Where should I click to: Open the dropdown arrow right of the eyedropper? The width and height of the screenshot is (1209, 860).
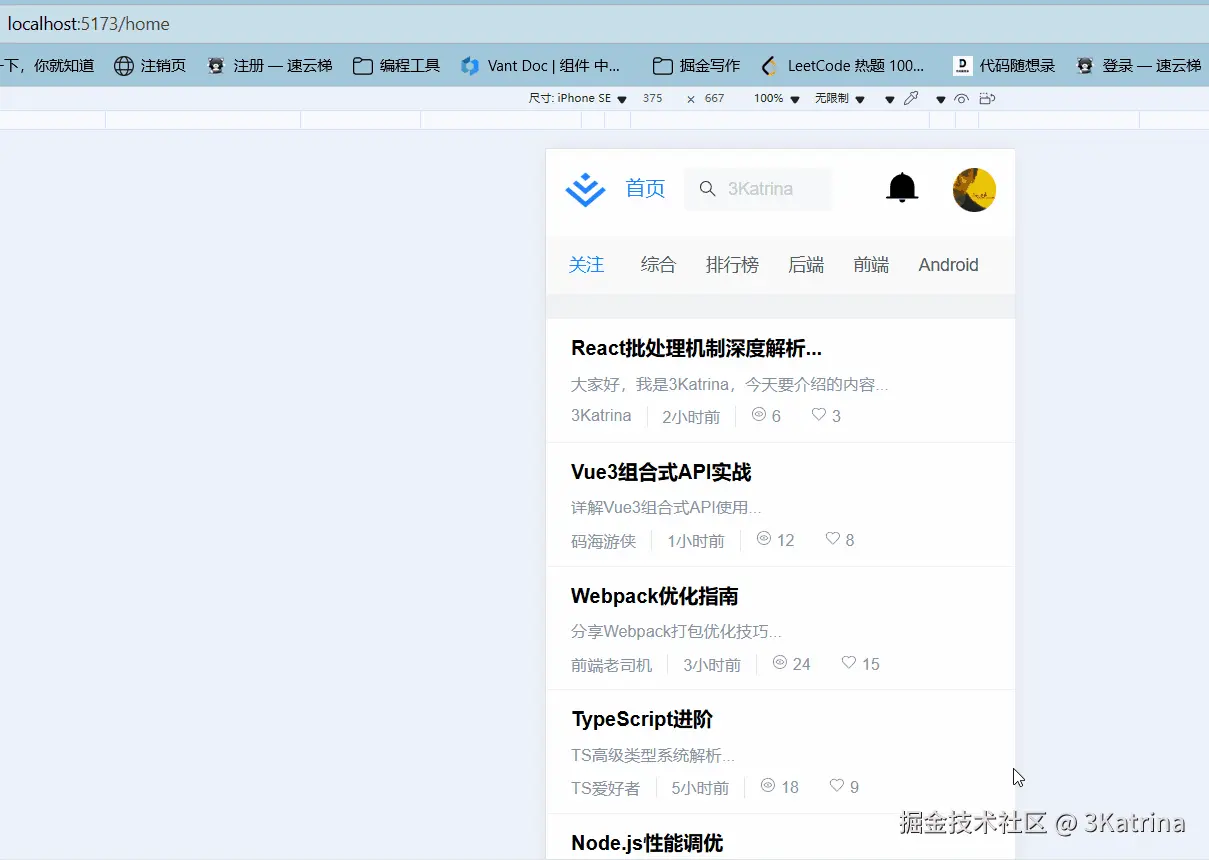[x=941, y=100]
